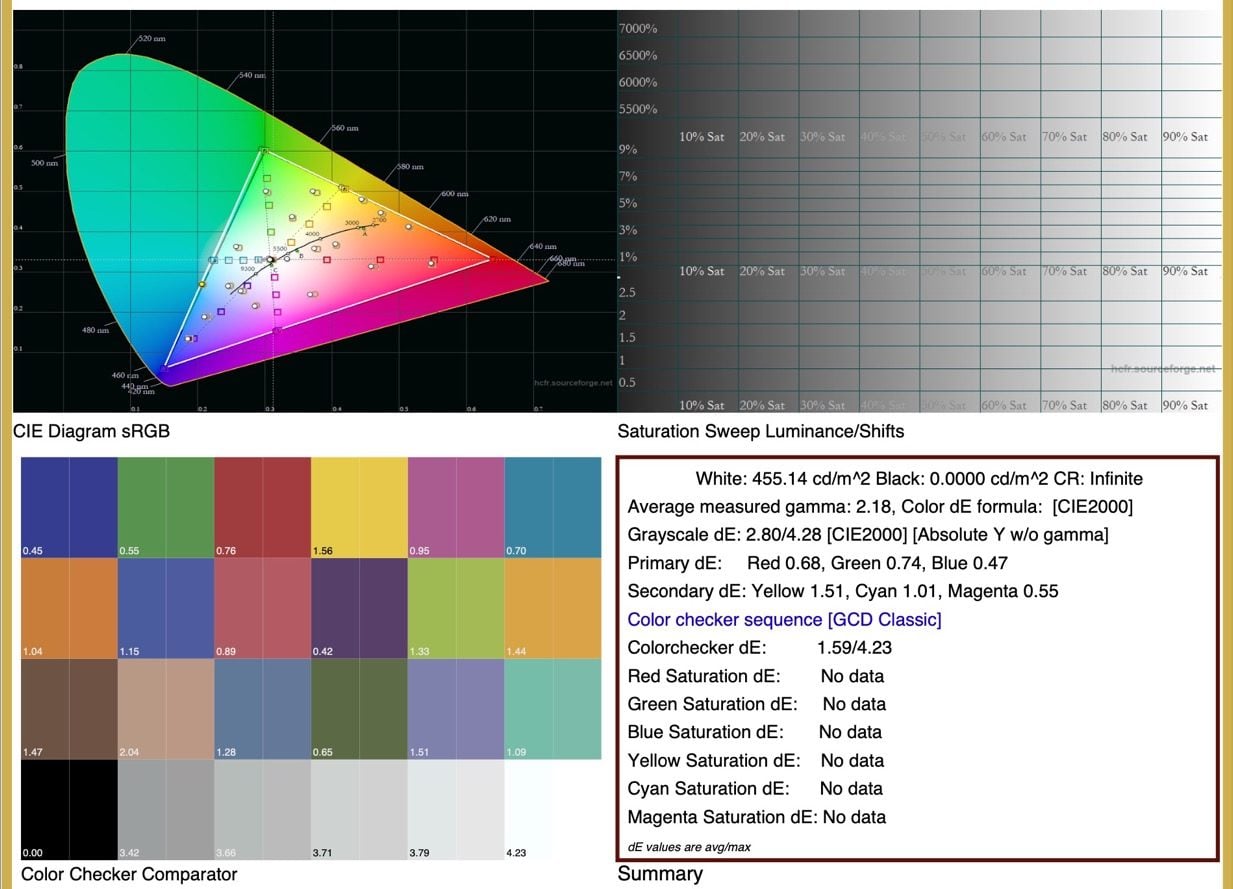Click the top-row 90% Sat label
The image size is (1233, 889).
[1184, 137]
